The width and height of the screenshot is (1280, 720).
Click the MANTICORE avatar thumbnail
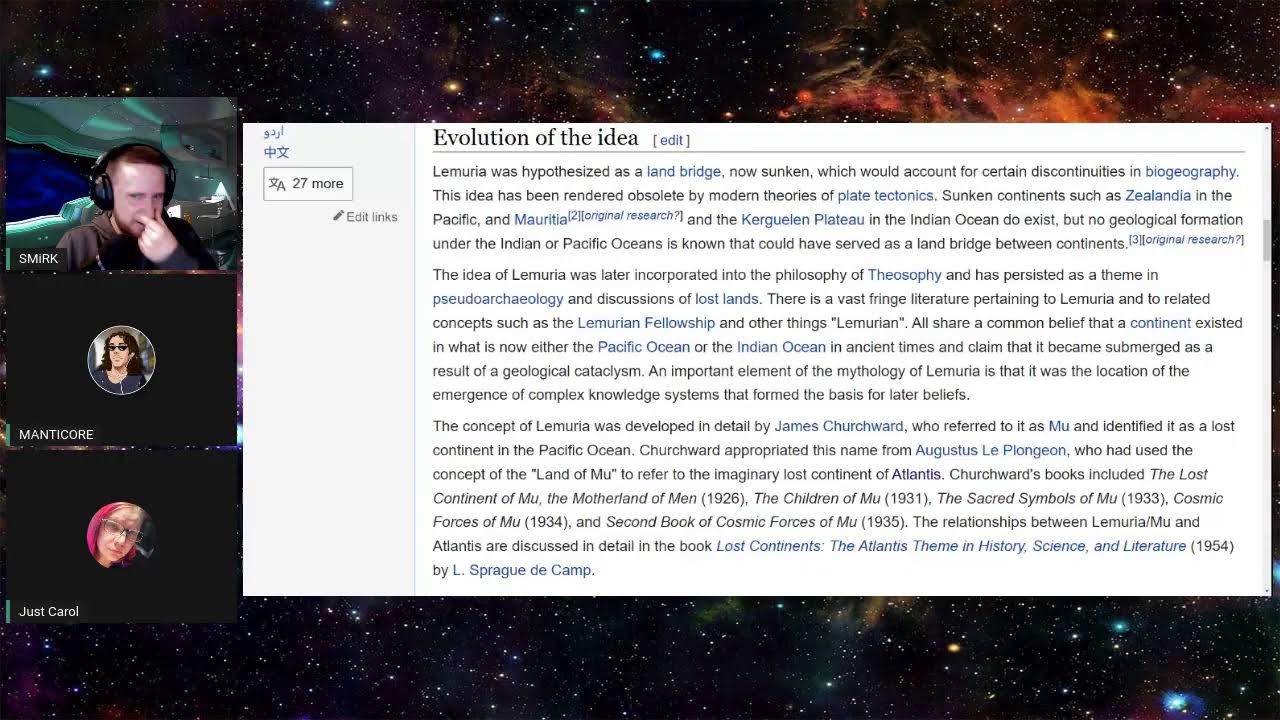click(121, 360)
